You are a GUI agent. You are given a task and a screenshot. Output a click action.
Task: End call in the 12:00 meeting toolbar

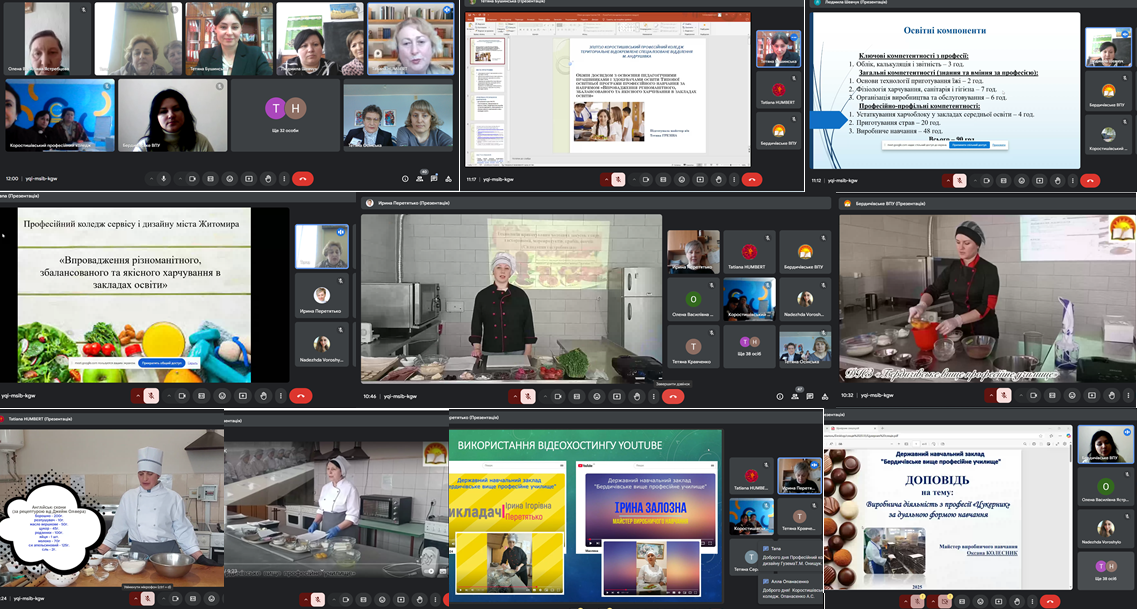[302, 179]
